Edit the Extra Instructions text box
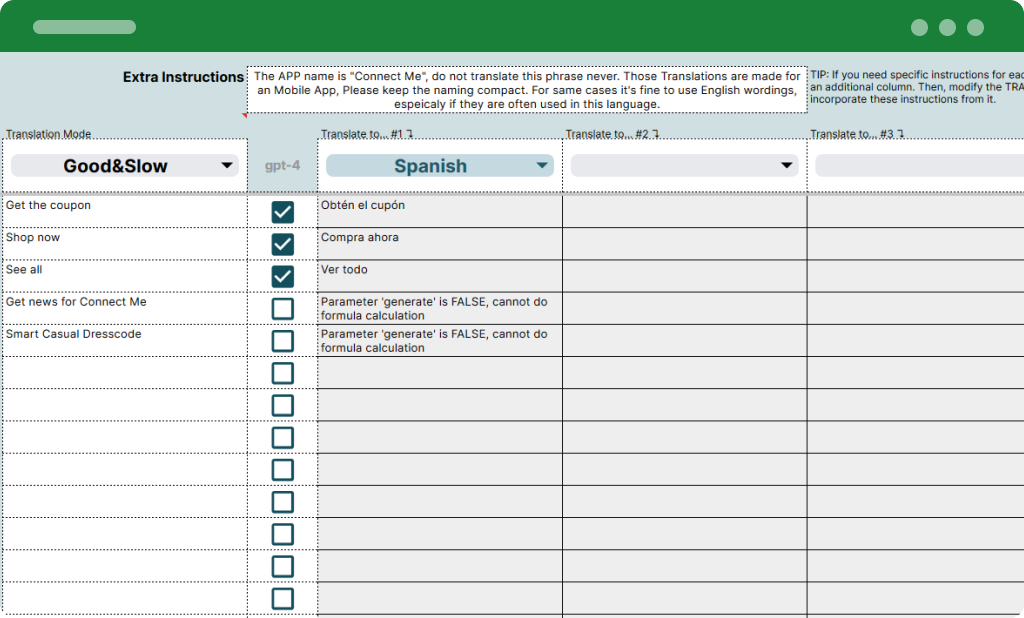This screenshot has height=618, width=1024. pos(527,89)
